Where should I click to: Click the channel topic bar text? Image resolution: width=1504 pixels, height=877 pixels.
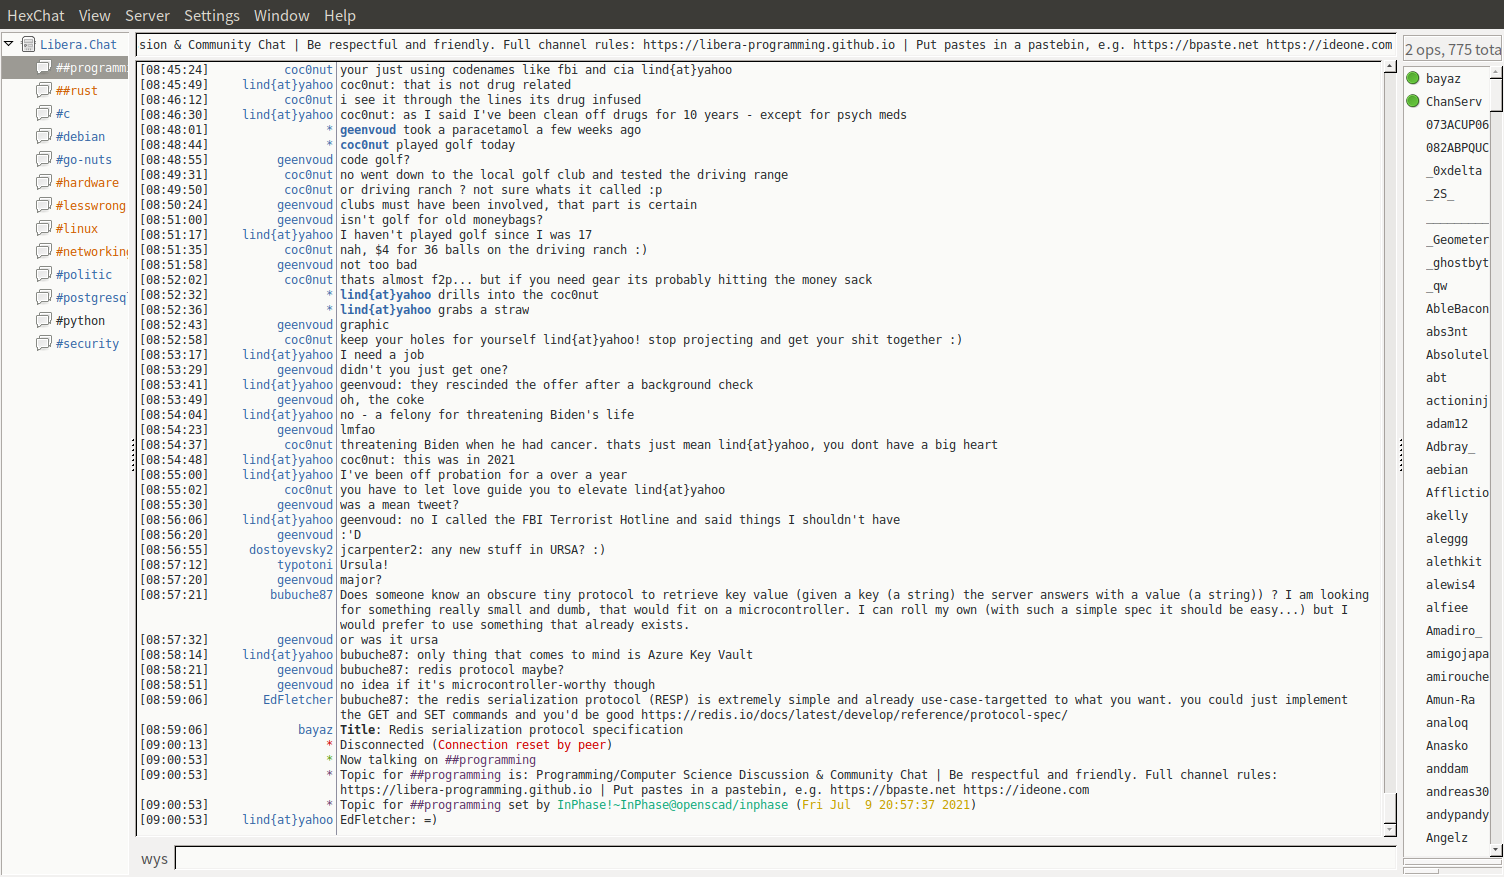765,45
